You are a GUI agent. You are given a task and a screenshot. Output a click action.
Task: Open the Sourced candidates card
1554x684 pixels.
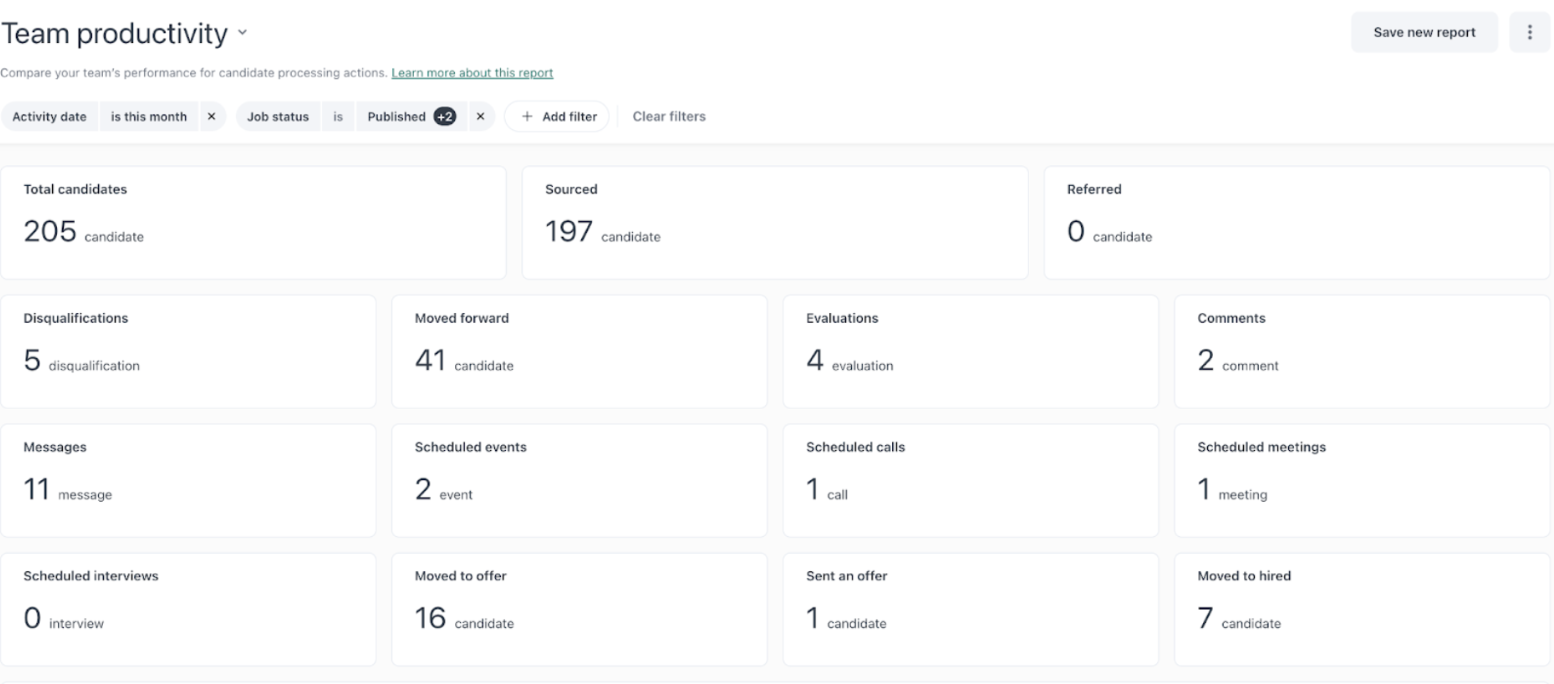(x=774, y=222)
